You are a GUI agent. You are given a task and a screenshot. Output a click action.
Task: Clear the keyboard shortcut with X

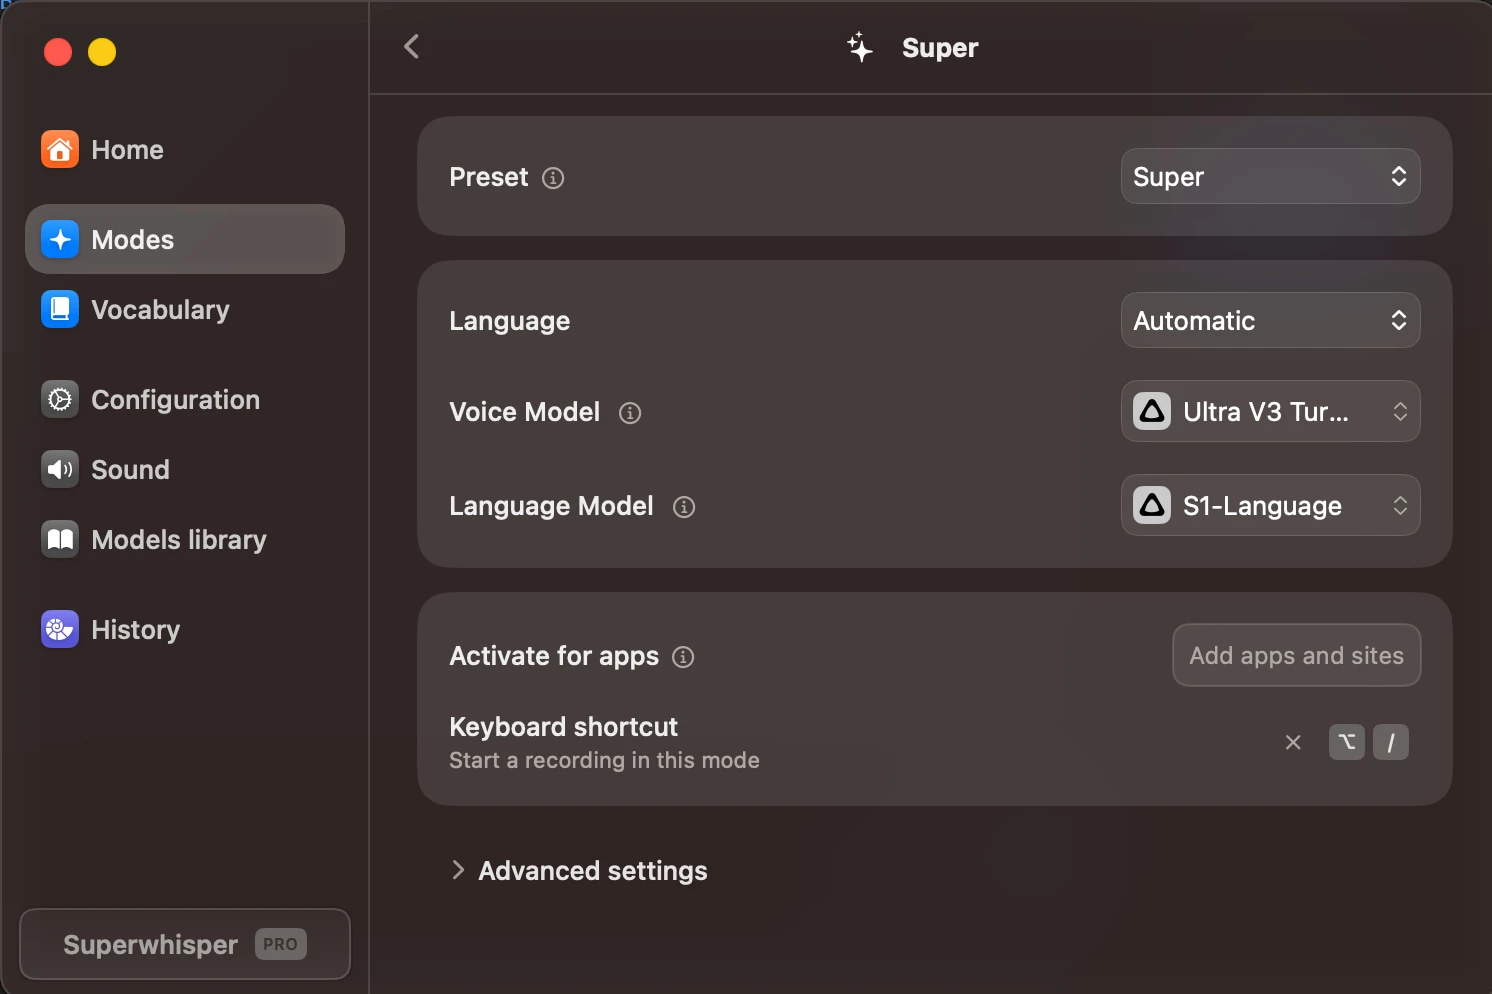click(1293, 742)
